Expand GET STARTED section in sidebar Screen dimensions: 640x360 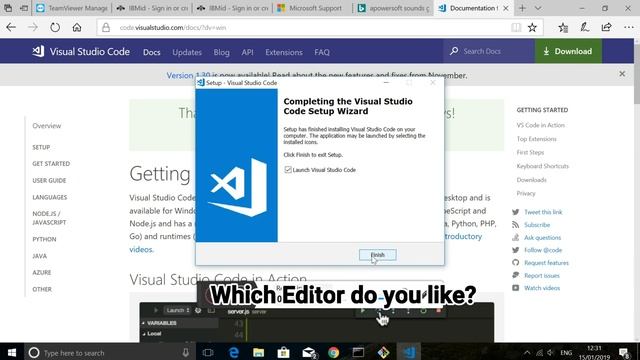[x=51, y=164]
